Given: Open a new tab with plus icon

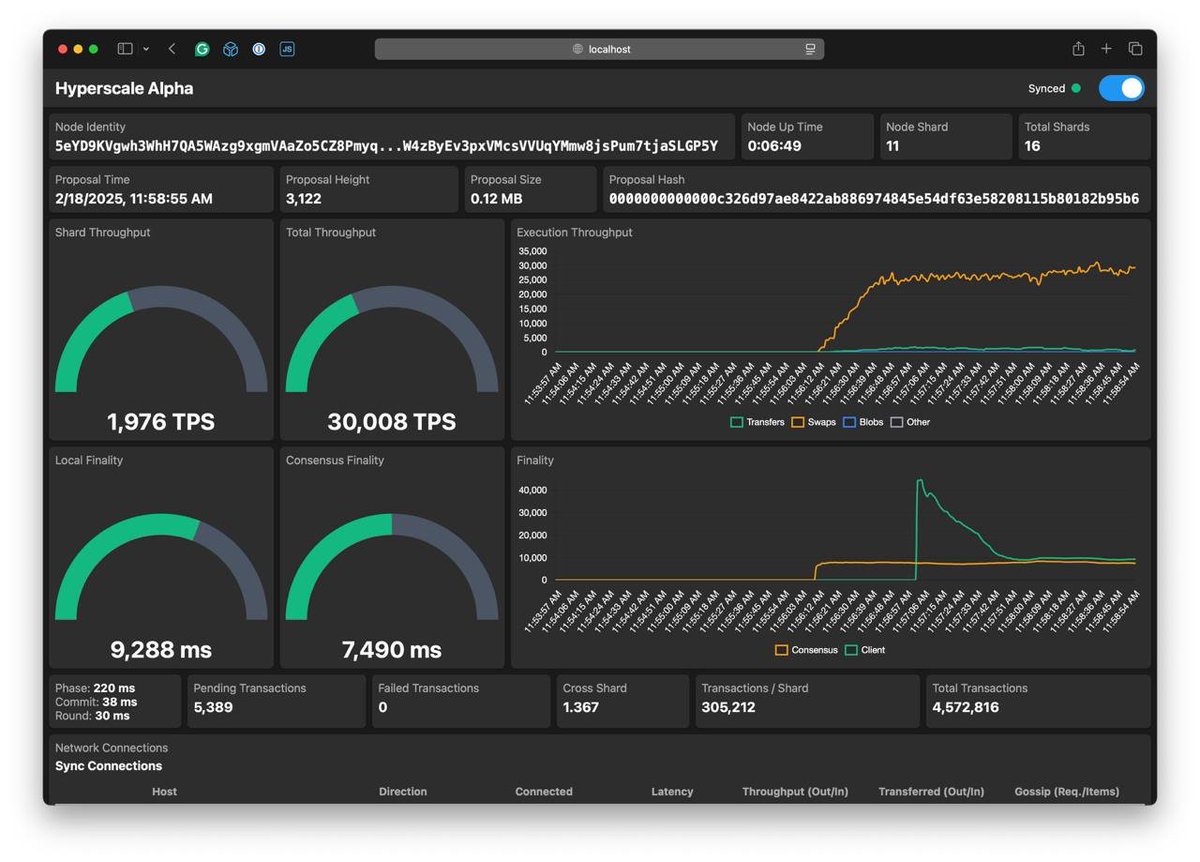Looking at the screenshot, I should click(x=1107, y=49).
